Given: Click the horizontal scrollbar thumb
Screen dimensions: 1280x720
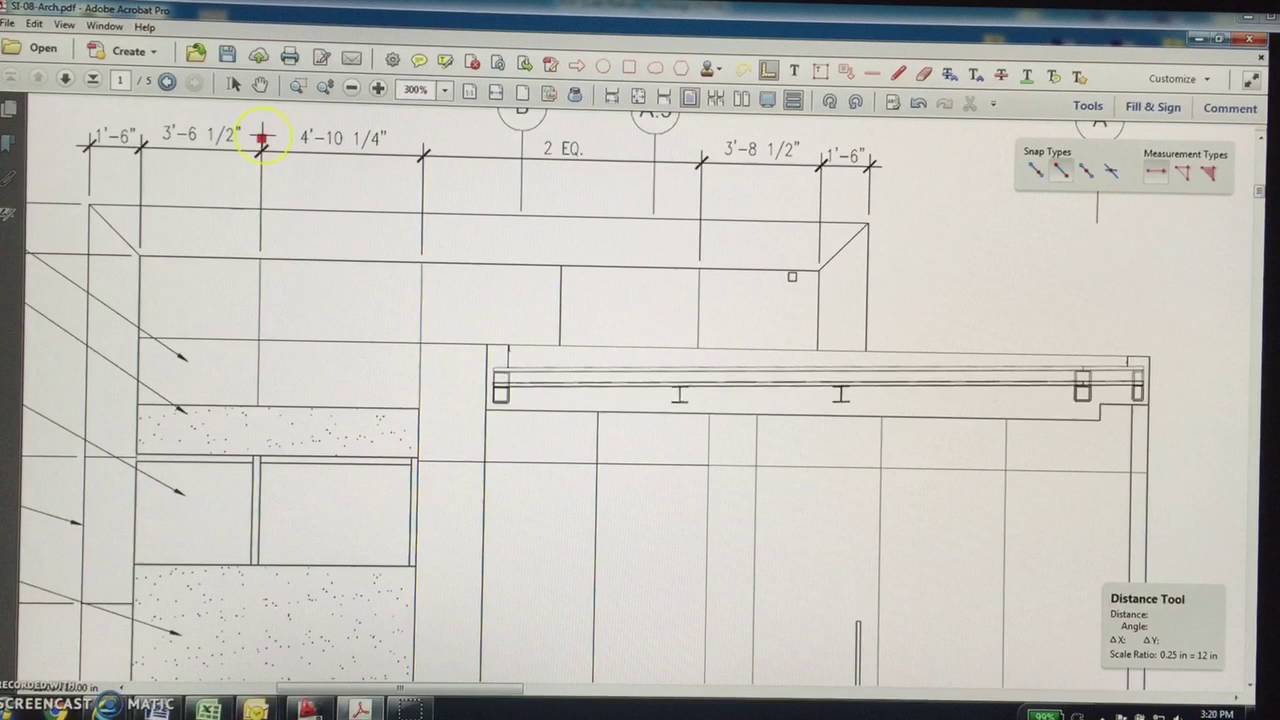Looking at the screenshot, I should pos(400,688).
